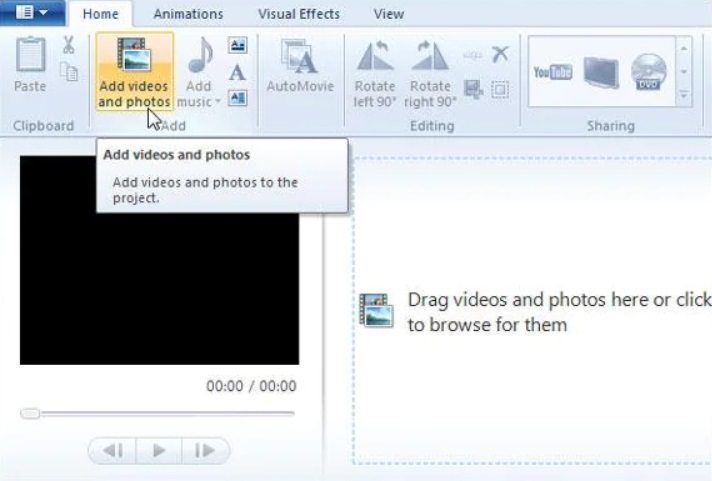Open the Visual Effects tab
712x481 pixels.
(x=298, y=14)
